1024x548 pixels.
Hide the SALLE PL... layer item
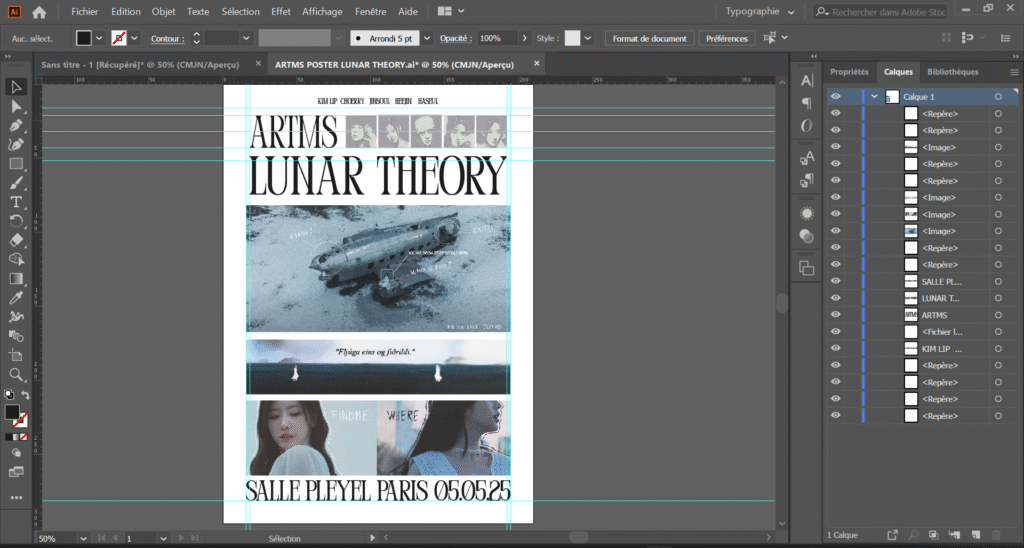tap(836, 281)
